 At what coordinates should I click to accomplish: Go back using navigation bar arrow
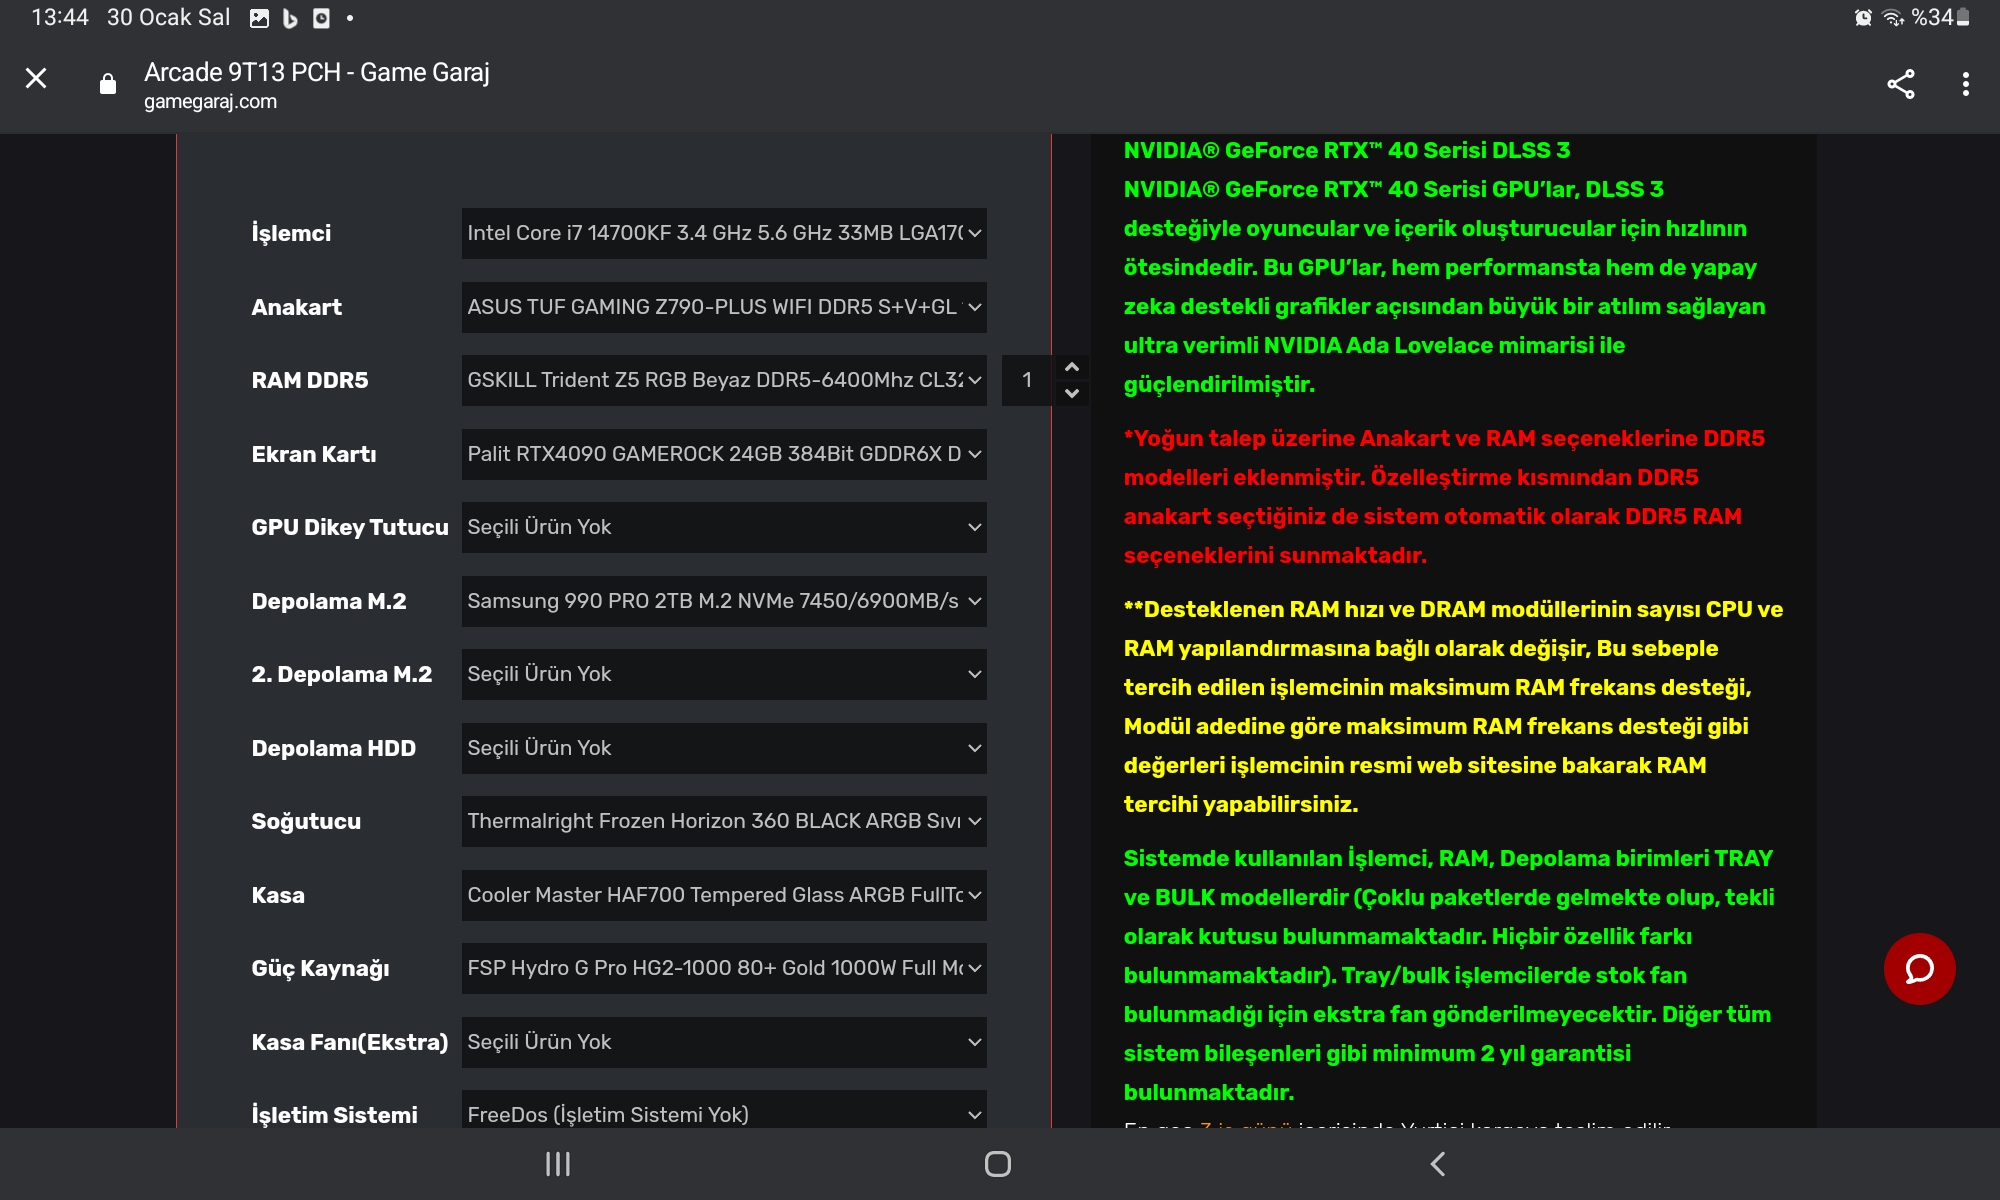pos(1437,1163)
